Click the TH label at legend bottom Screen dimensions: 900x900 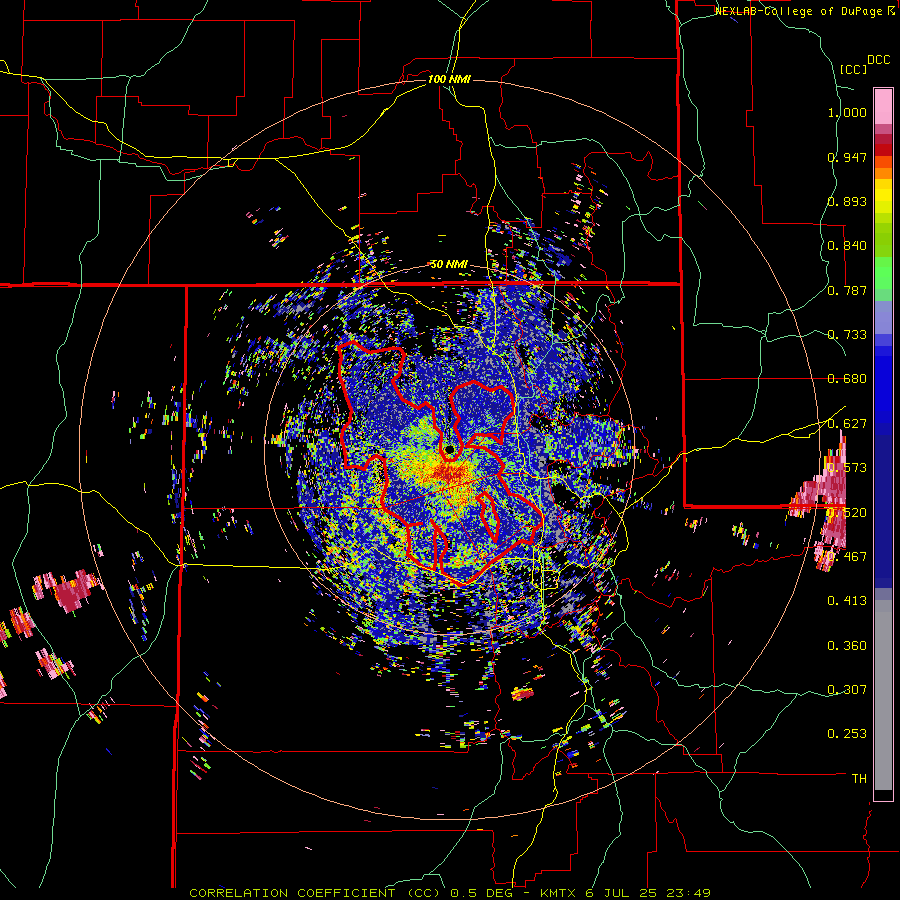pyautogui.click(x=859, y=778)
